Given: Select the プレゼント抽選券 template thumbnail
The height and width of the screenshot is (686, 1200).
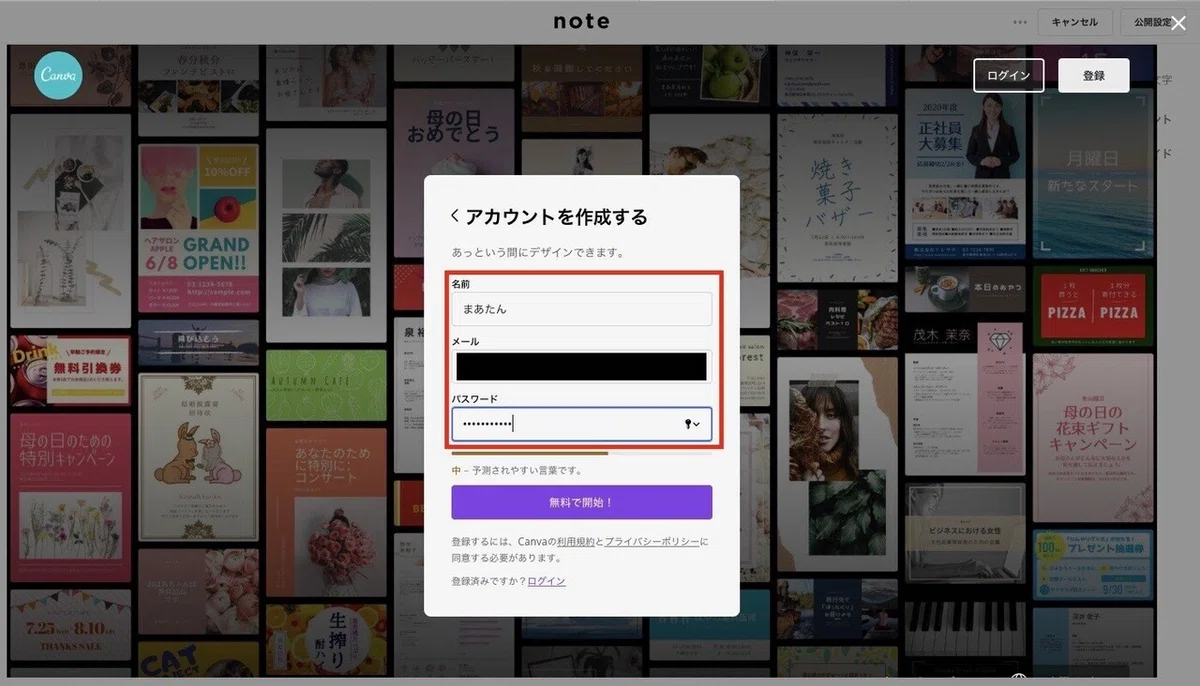Looking at the screenshot, I should pos(1092,564).
